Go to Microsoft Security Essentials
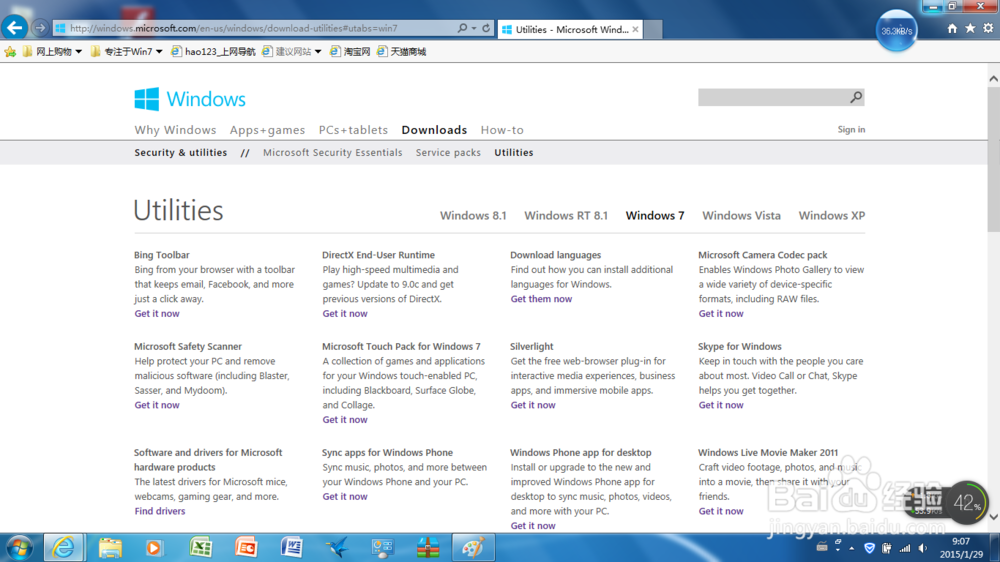Screen dimensions: 1000x562 pos(332,152)
